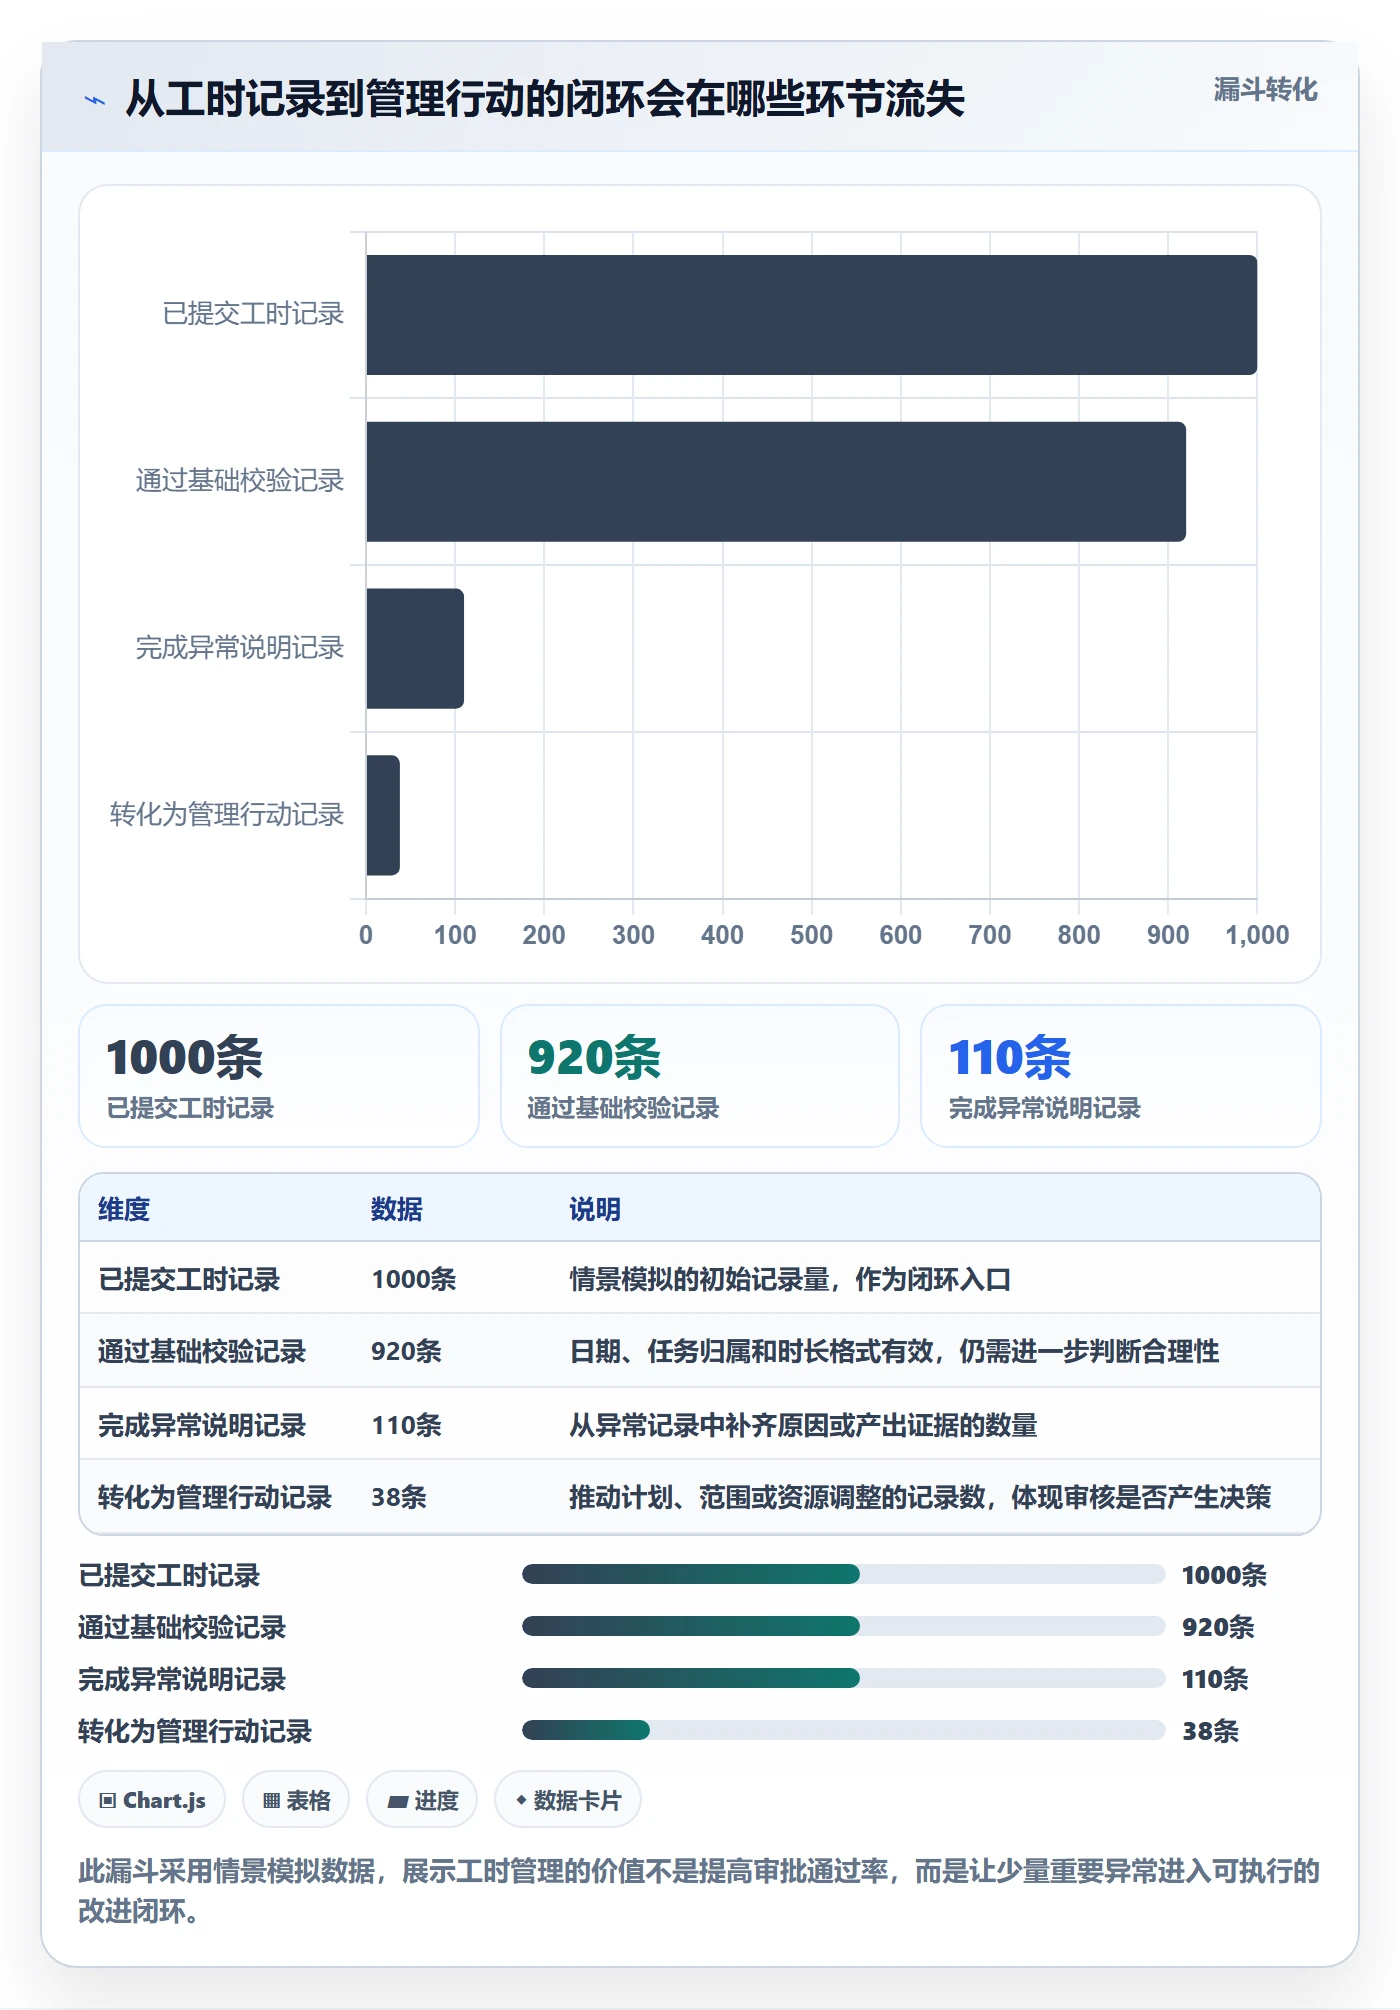
Task: Select the 转化为管理行动记录 bar in the chart
Action: (x=383, y=816)
